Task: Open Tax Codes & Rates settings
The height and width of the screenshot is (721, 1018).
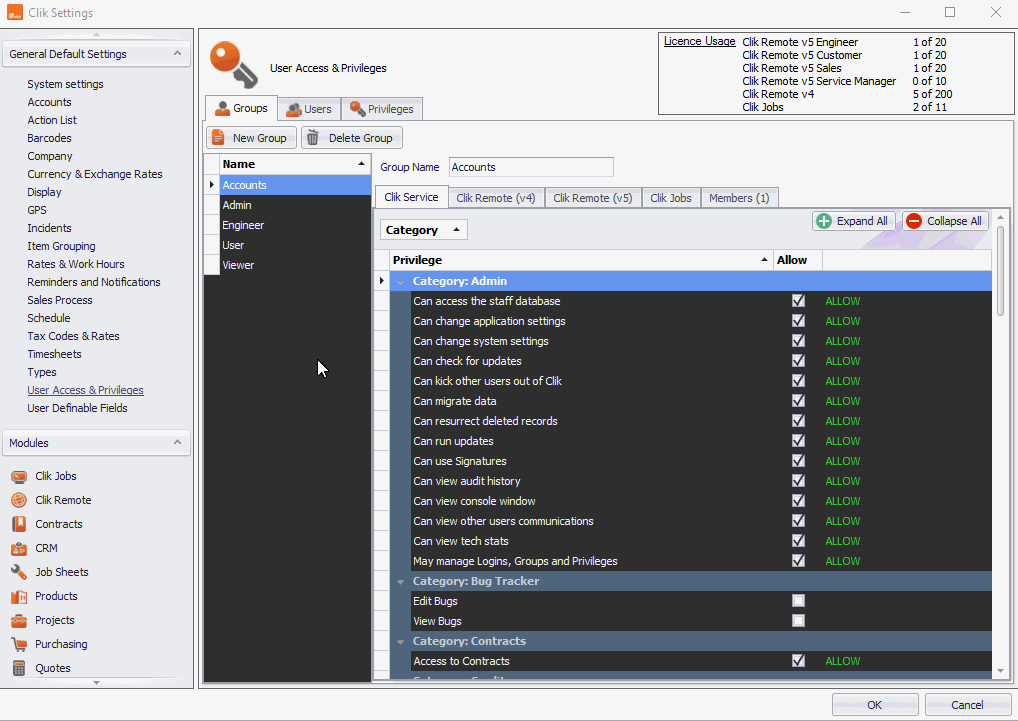Action: pos(73,336)
